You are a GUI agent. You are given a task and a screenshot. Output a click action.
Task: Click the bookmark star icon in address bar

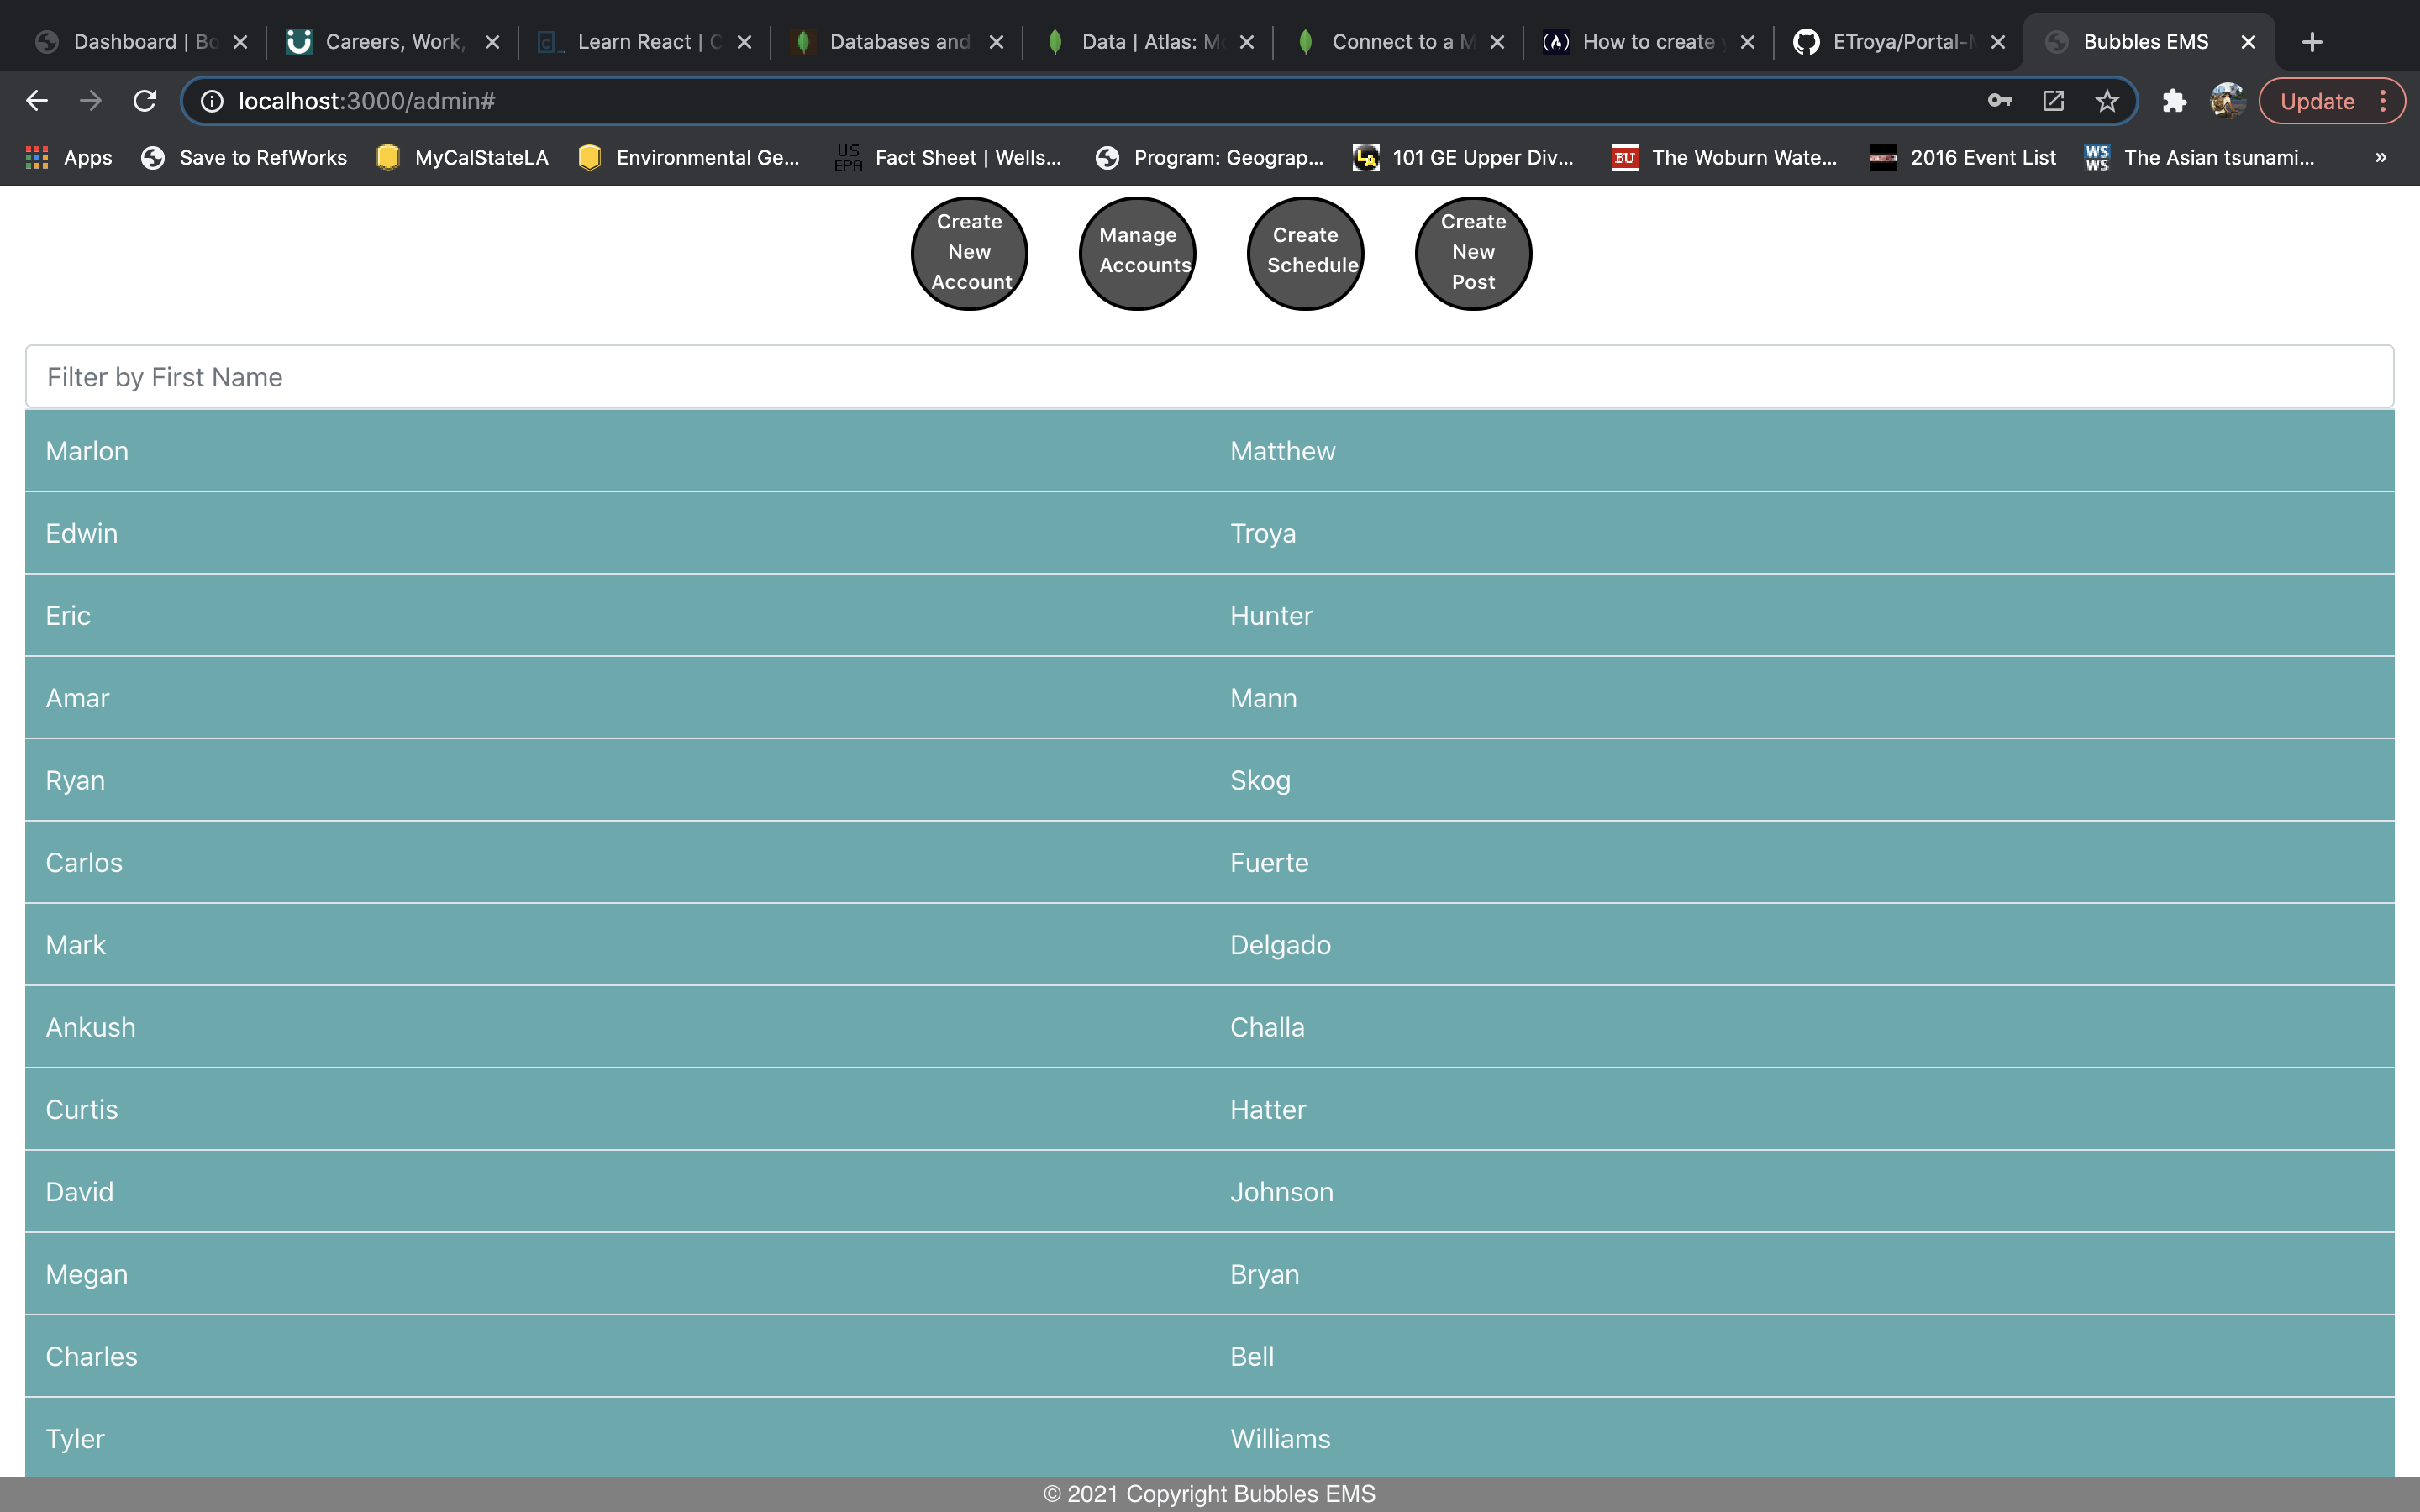[x=2107, y=101]
